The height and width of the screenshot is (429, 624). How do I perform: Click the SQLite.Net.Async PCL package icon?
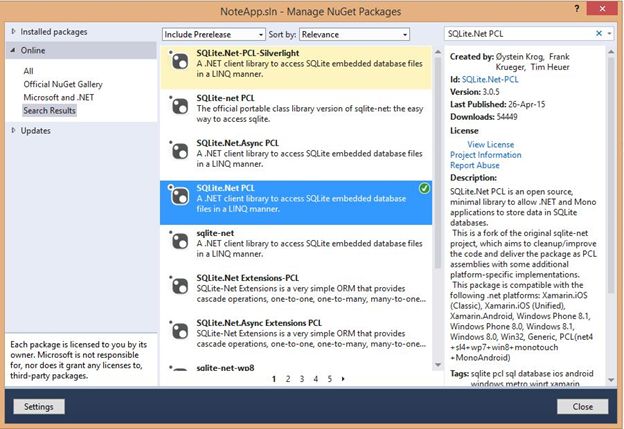179,151
